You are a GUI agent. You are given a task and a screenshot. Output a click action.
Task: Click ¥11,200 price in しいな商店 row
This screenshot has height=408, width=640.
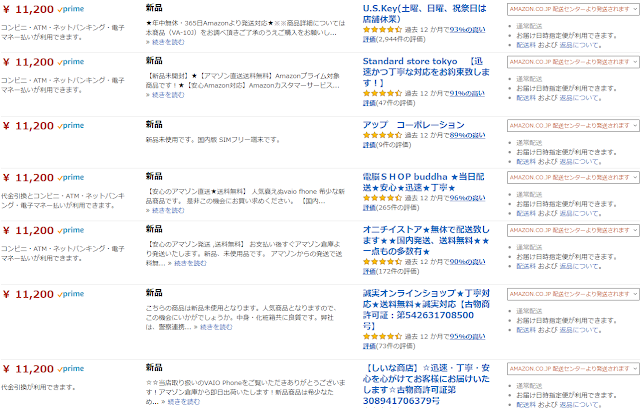[x=28, y=369]
